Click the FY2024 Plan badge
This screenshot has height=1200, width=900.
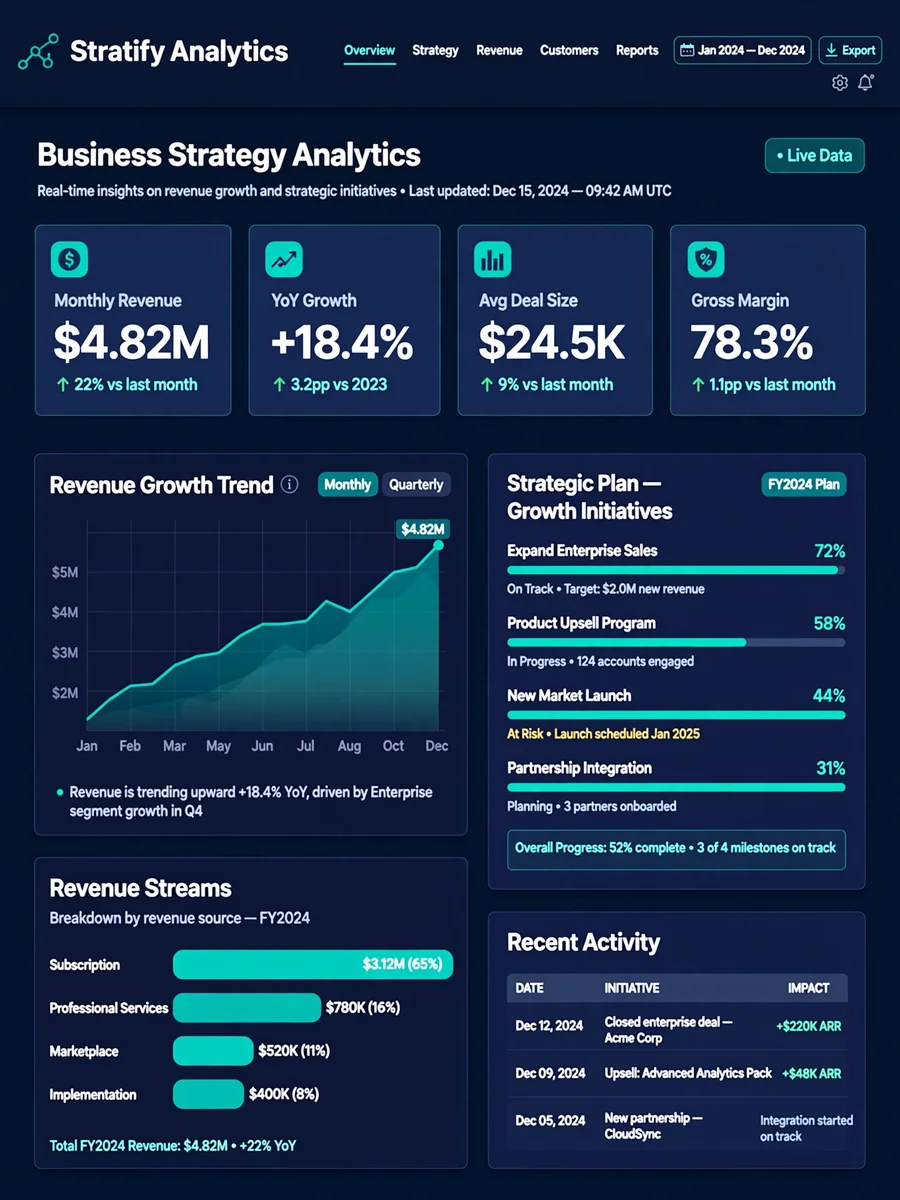[804, 485]
